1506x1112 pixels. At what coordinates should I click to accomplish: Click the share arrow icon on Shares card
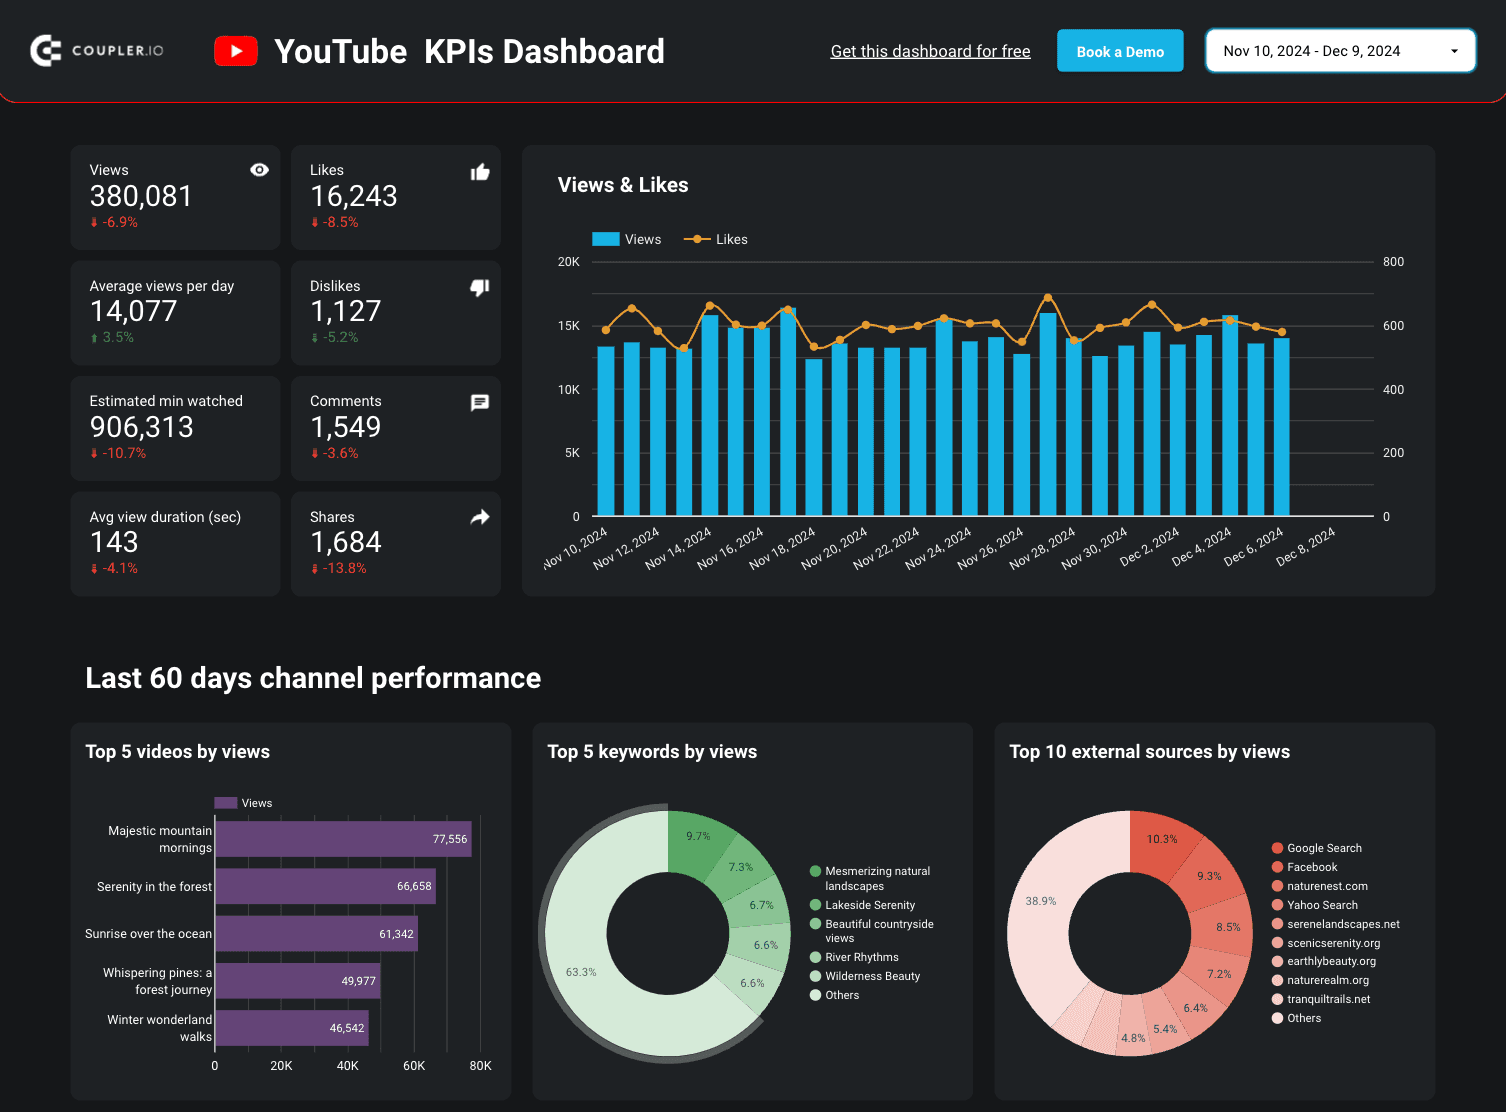point(480,517)
